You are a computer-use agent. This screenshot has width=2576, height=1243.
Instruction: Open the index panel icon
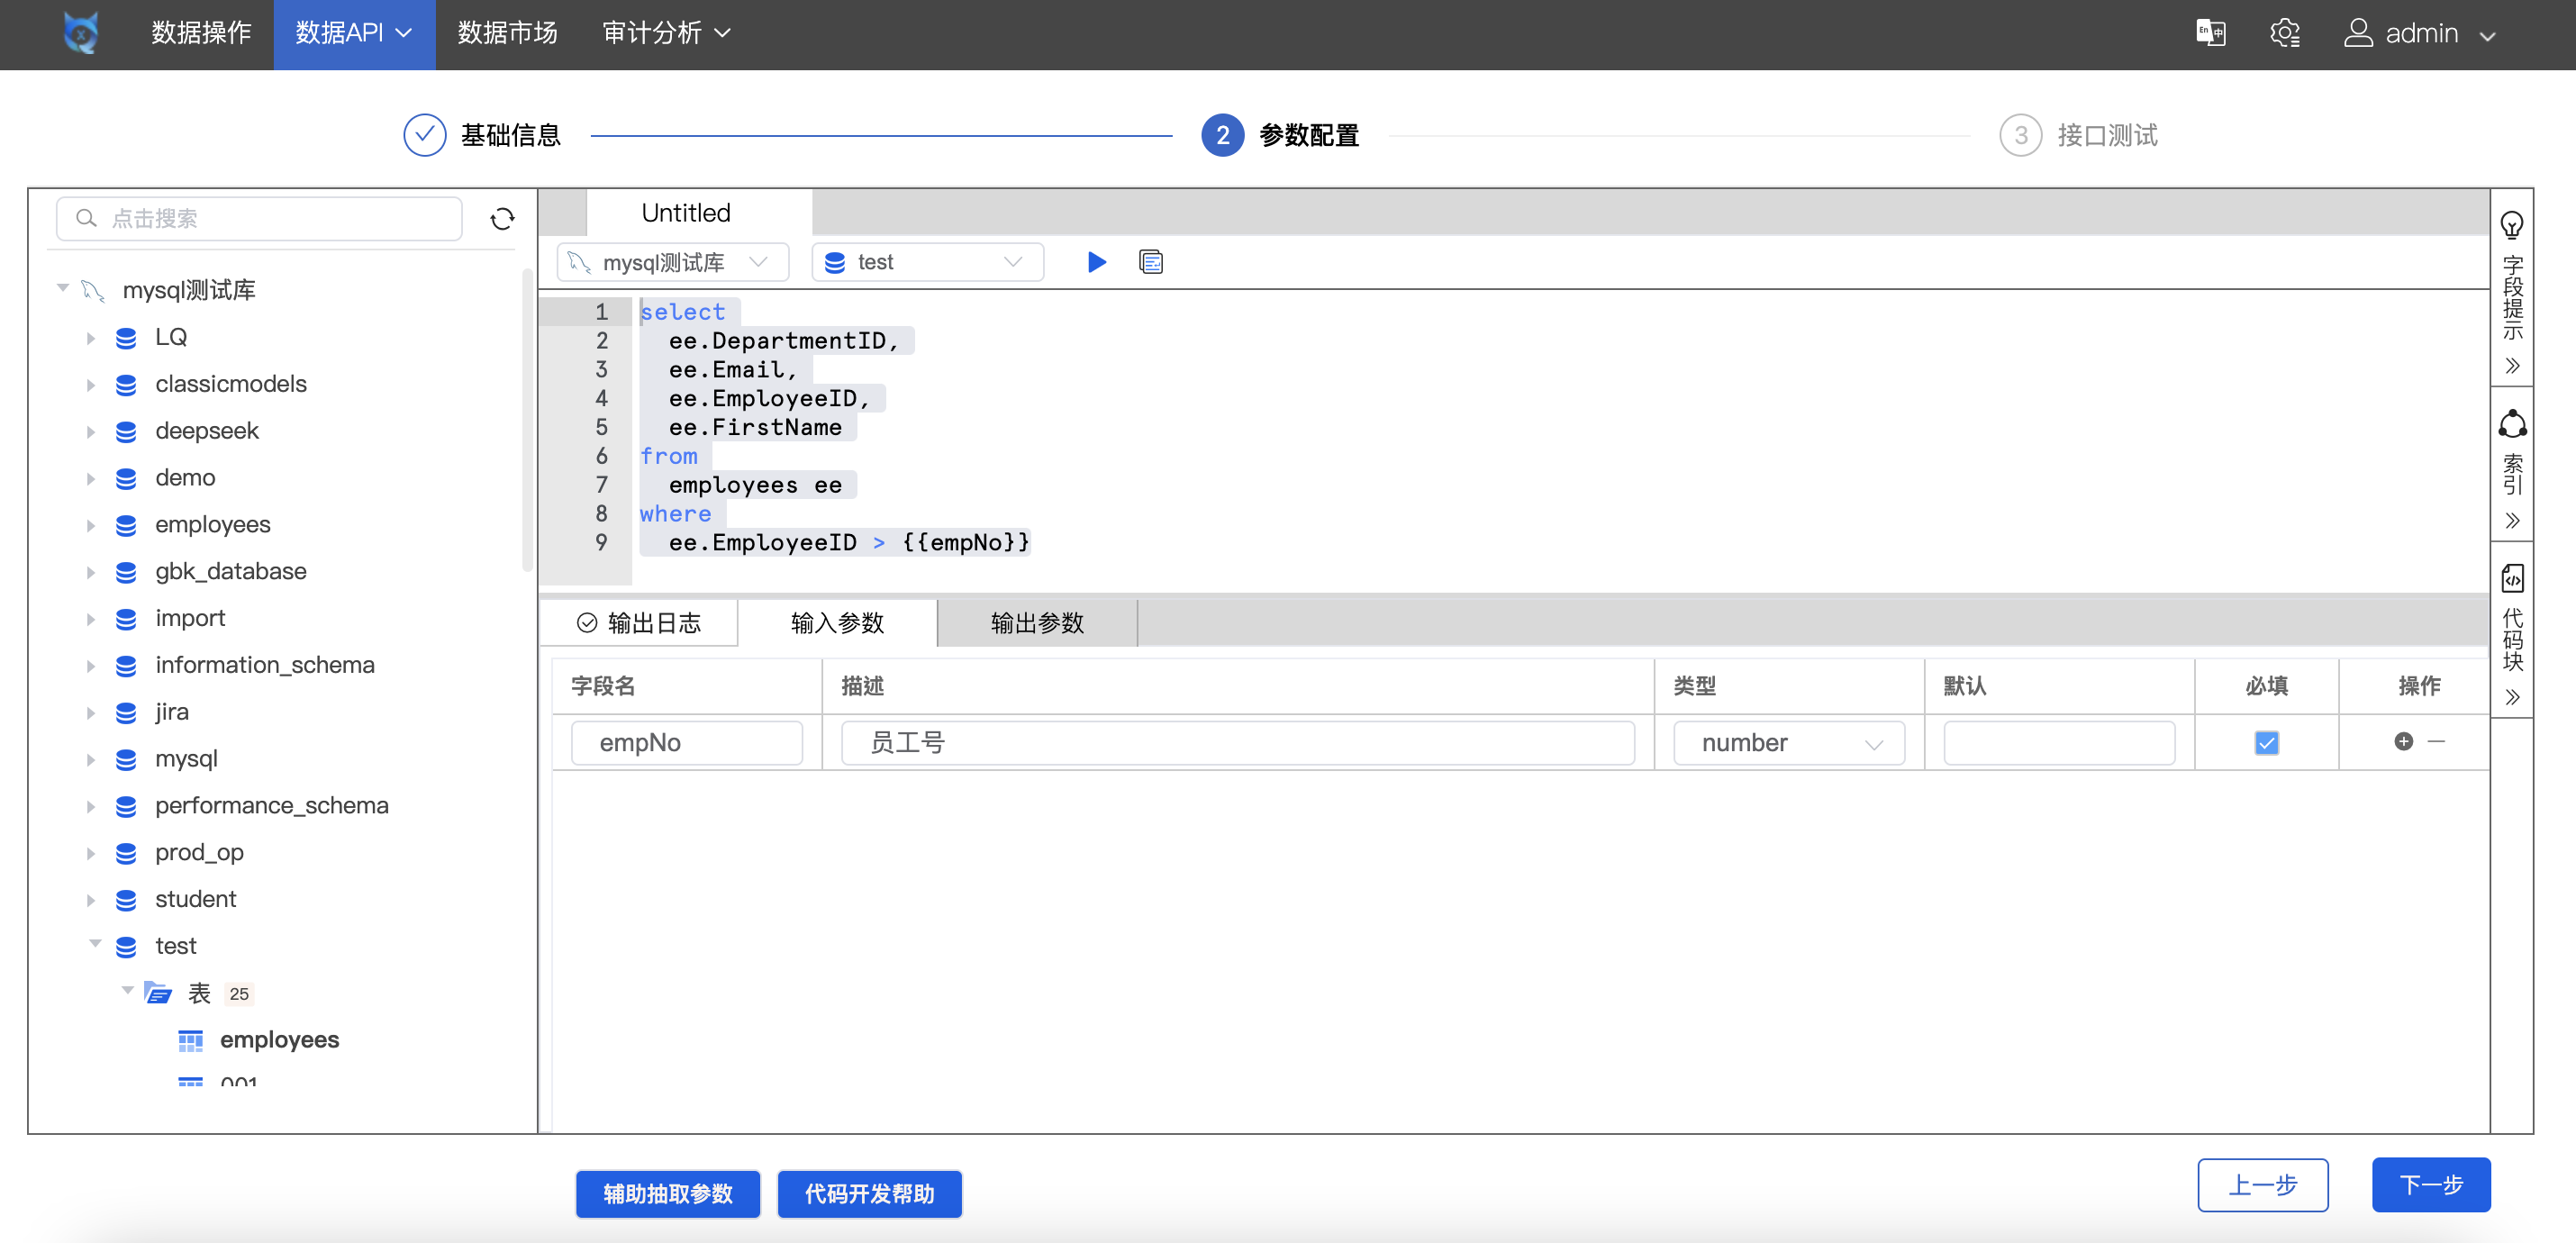pyautogui.click(x=2511, y=425)
